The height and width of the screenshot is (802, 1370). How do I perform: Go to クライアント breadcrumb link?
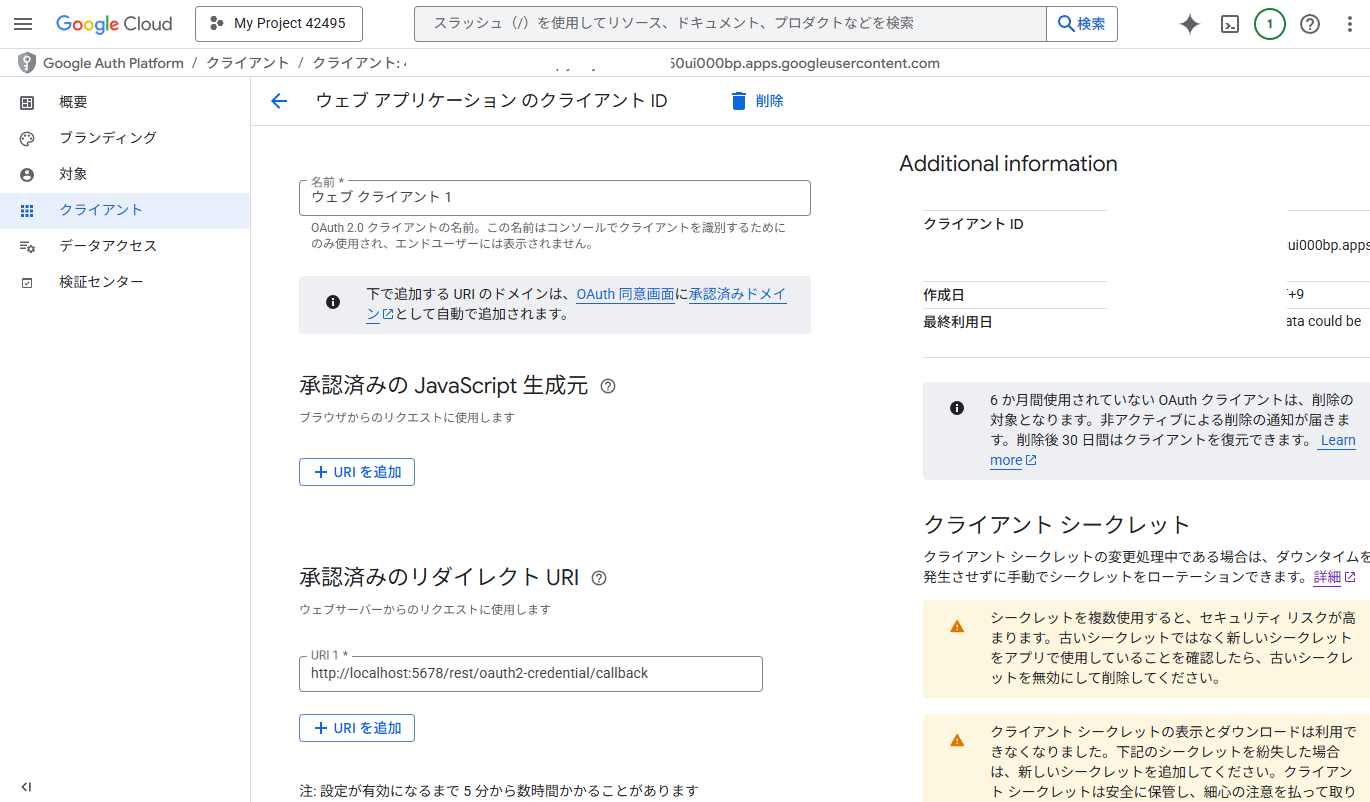pos(248,63)
